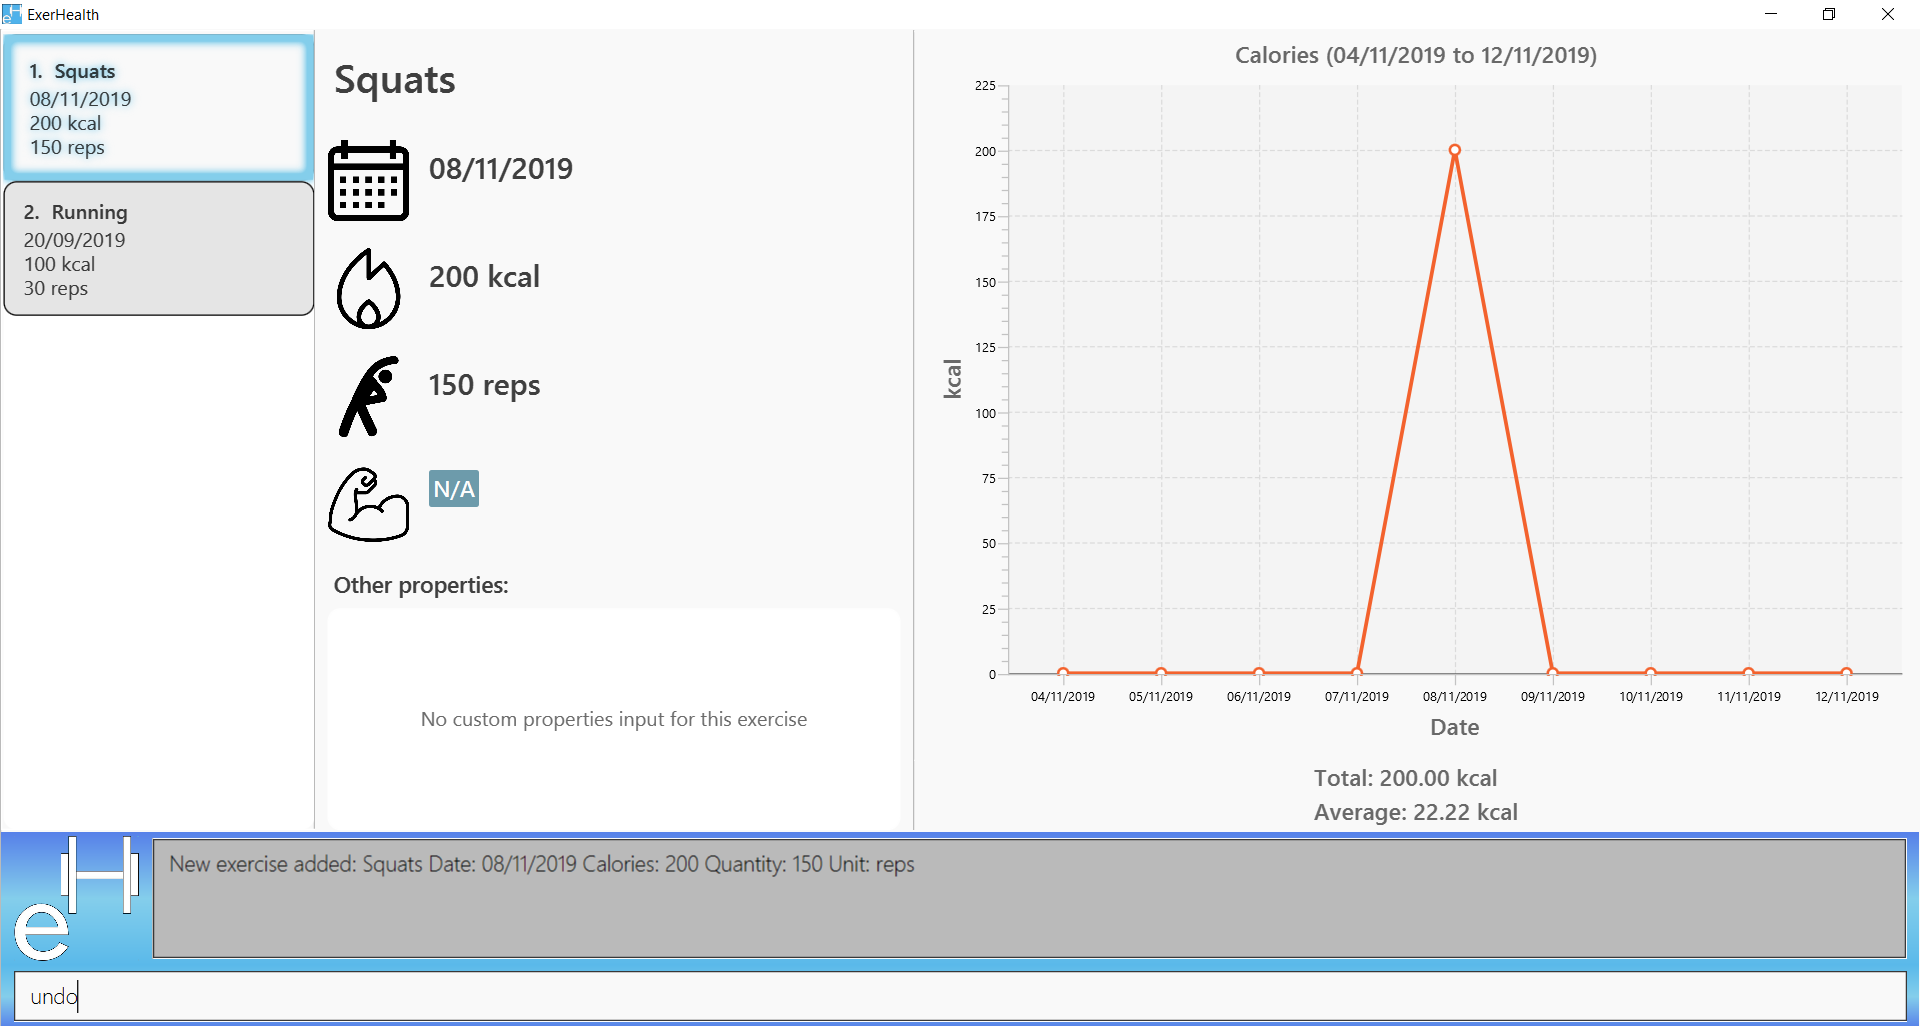Click the 200 kcal text in Squats card
The height and width of the screenshot is (1026, 1920).
pyautogui.click(x=66, y=123)
